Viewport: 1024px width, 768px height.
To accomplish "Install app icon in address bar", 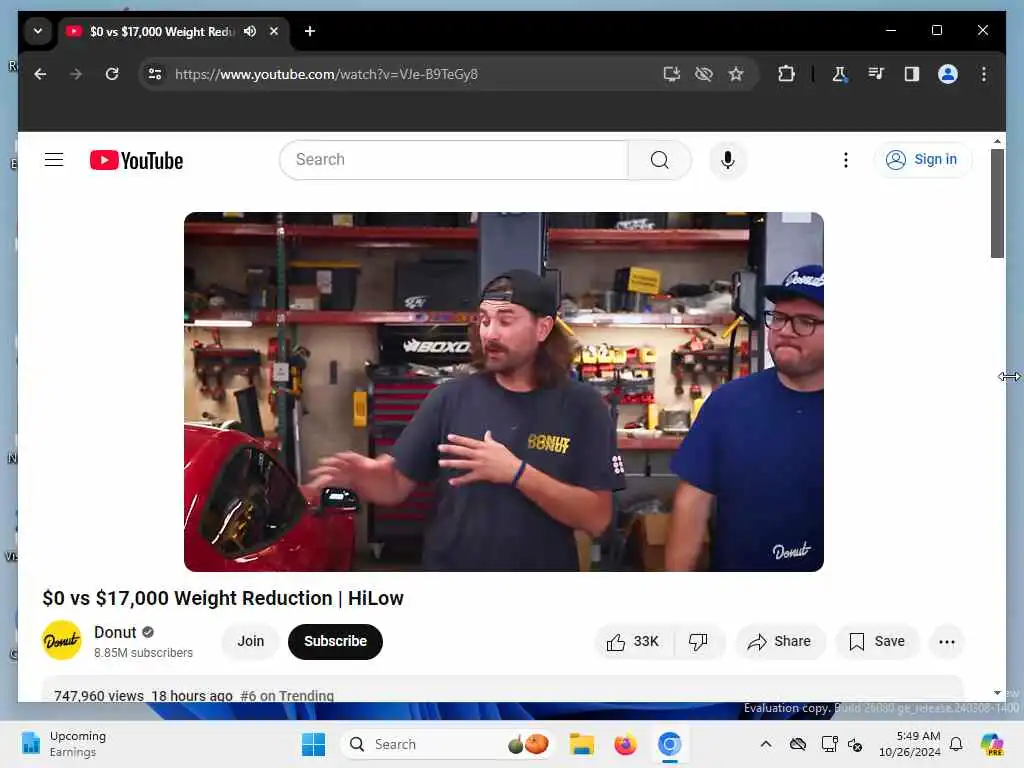I will [x=671, y=74].
